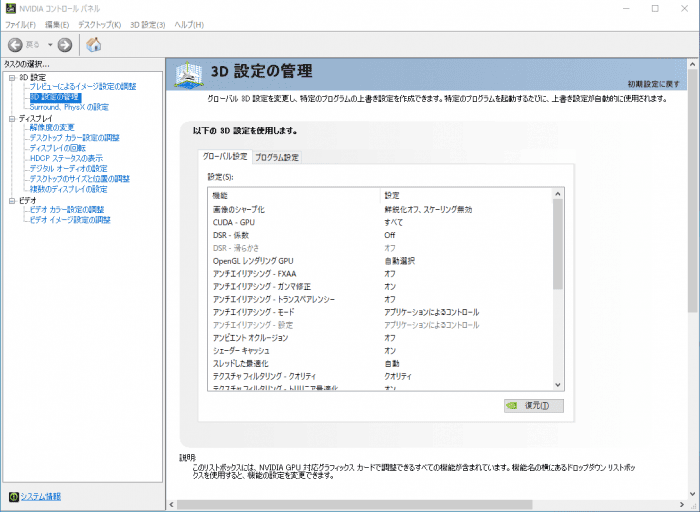This screenshot has width=700, height=512.
Task: Click the NVIDIA logo on 復元 button
Action: pyautogui.click(x=512, y=406)
